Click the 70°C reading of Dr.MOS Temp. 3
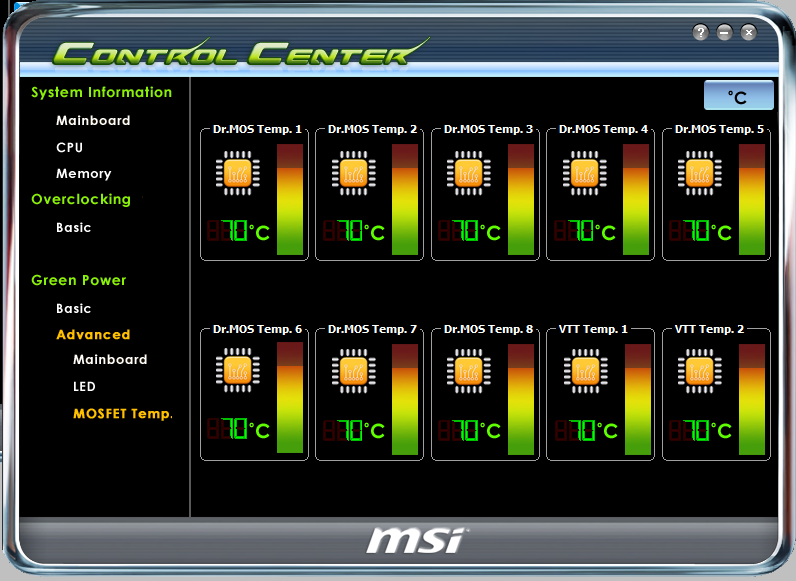 (470, 231)
